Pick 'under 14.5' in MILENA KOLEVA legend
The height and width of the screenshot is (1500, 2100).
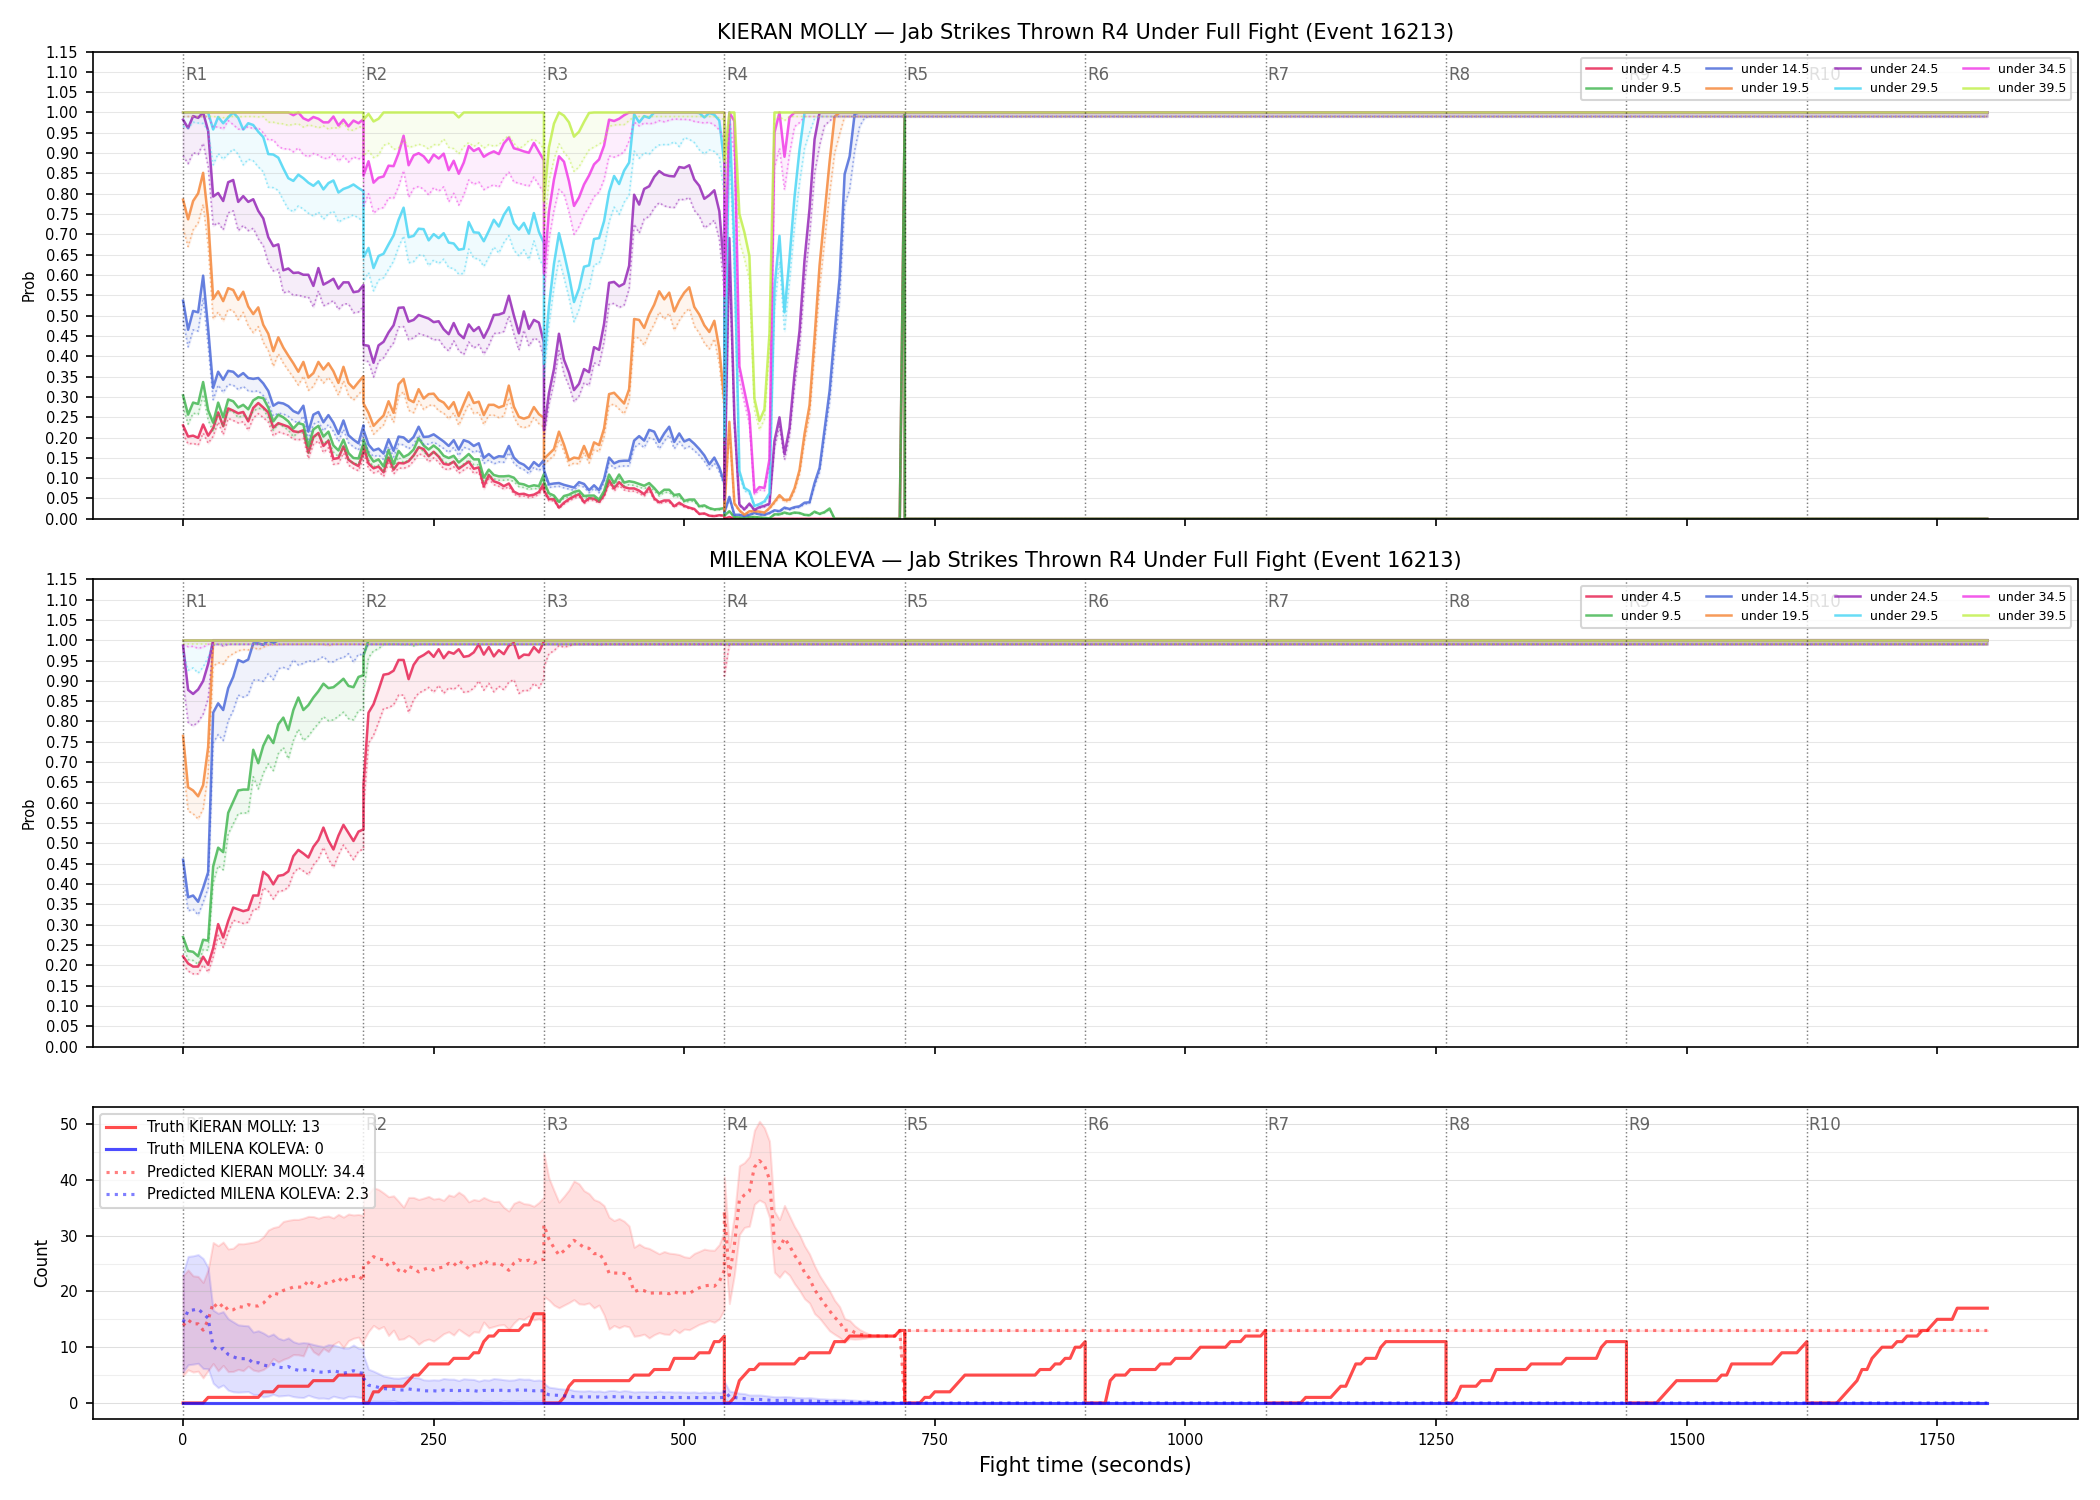1757,597
